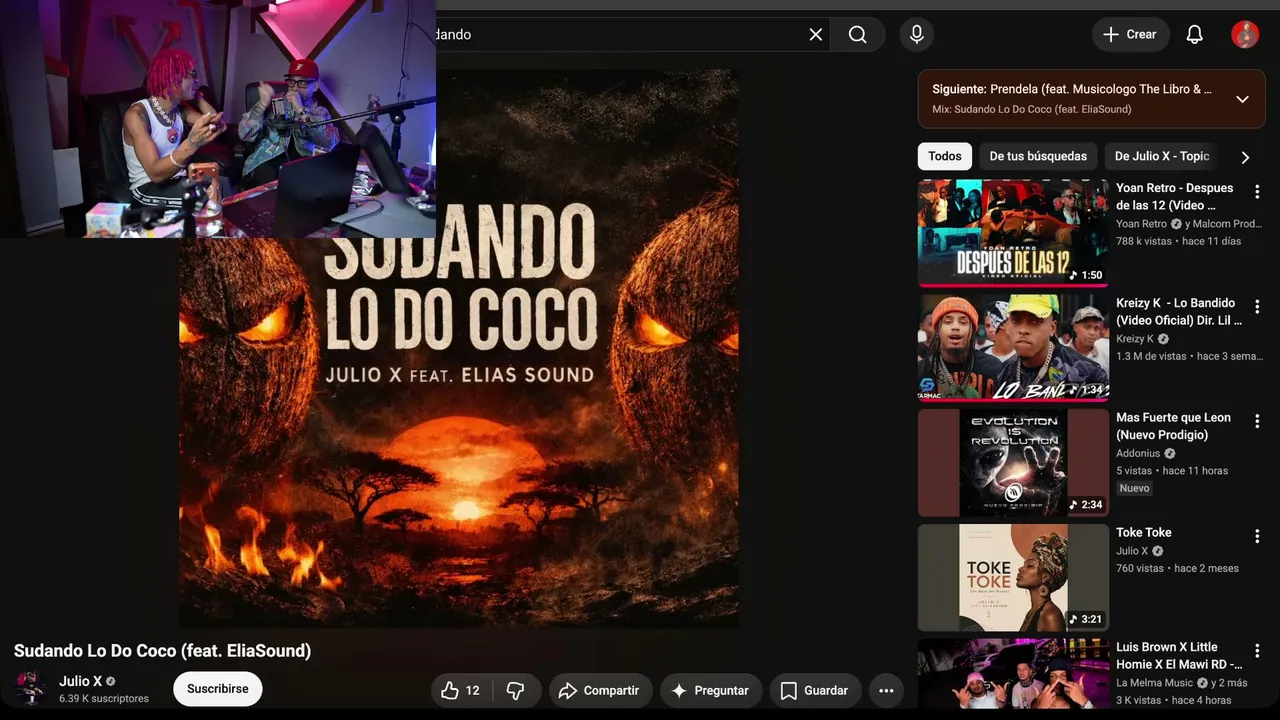The width and height of the screenshot is (1280, 720).
Task: Click Julio X channel under Toke Toke
Action: pyautogui.click(x=1132, y=551)
